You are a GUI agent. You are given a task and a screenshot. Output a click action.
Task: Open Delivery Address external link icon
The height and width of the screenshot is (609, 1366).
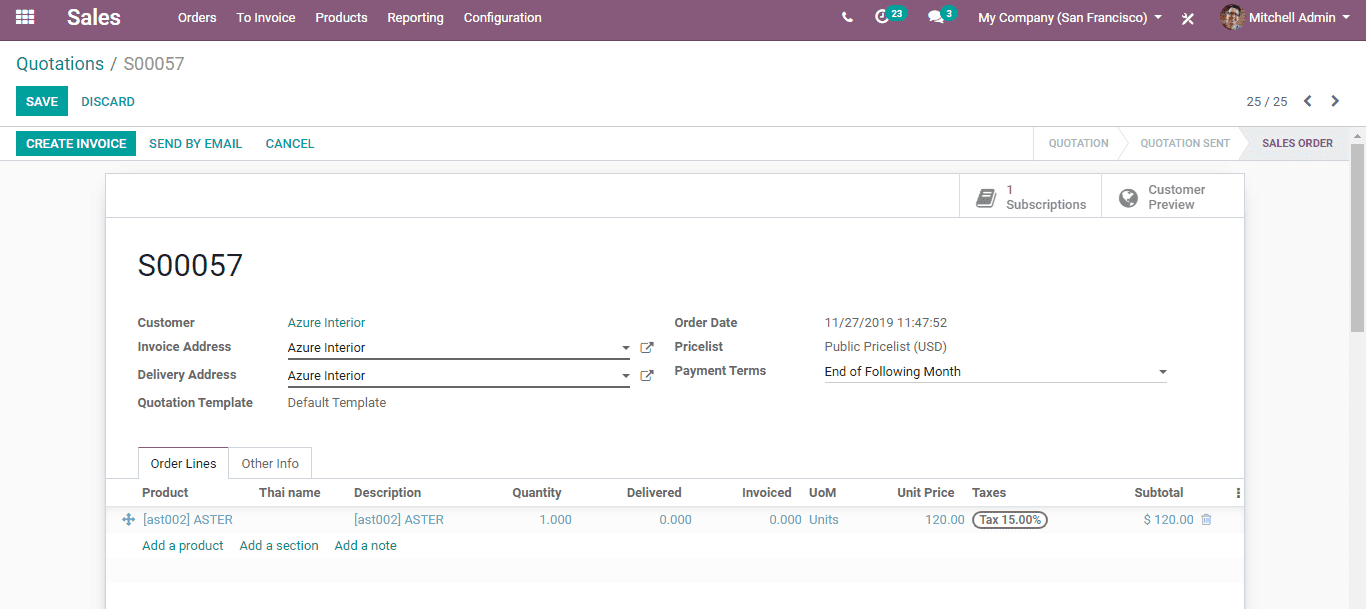click(x=647, y=376)
